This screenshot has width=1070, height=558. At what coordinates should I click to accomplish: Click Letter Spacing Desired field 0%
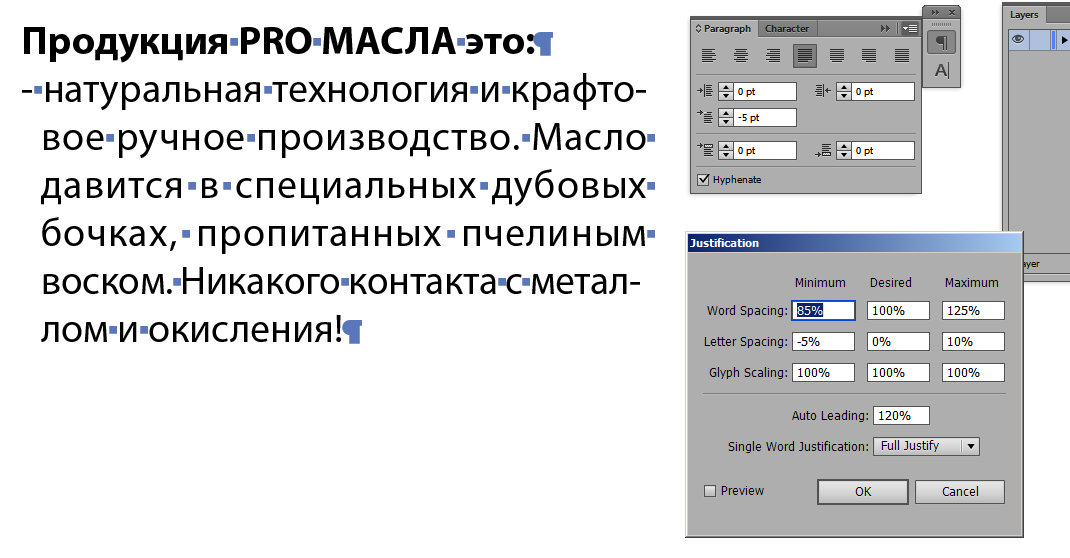tap(898, 341)
